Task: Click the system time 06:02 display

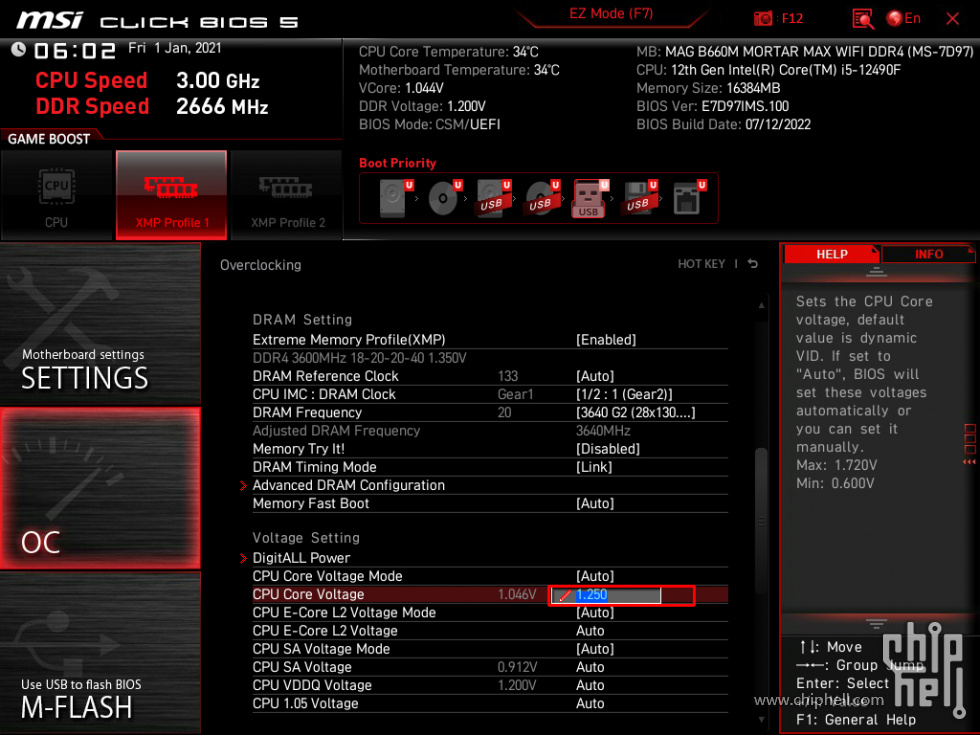Action: (74, 51)
